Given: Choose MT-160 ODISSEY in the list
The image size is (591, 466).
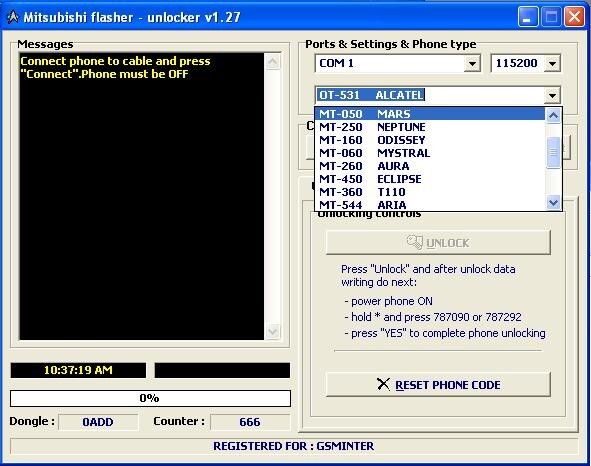Looking at the screenshot, I should pyautogui.click(x=430, y=140).
